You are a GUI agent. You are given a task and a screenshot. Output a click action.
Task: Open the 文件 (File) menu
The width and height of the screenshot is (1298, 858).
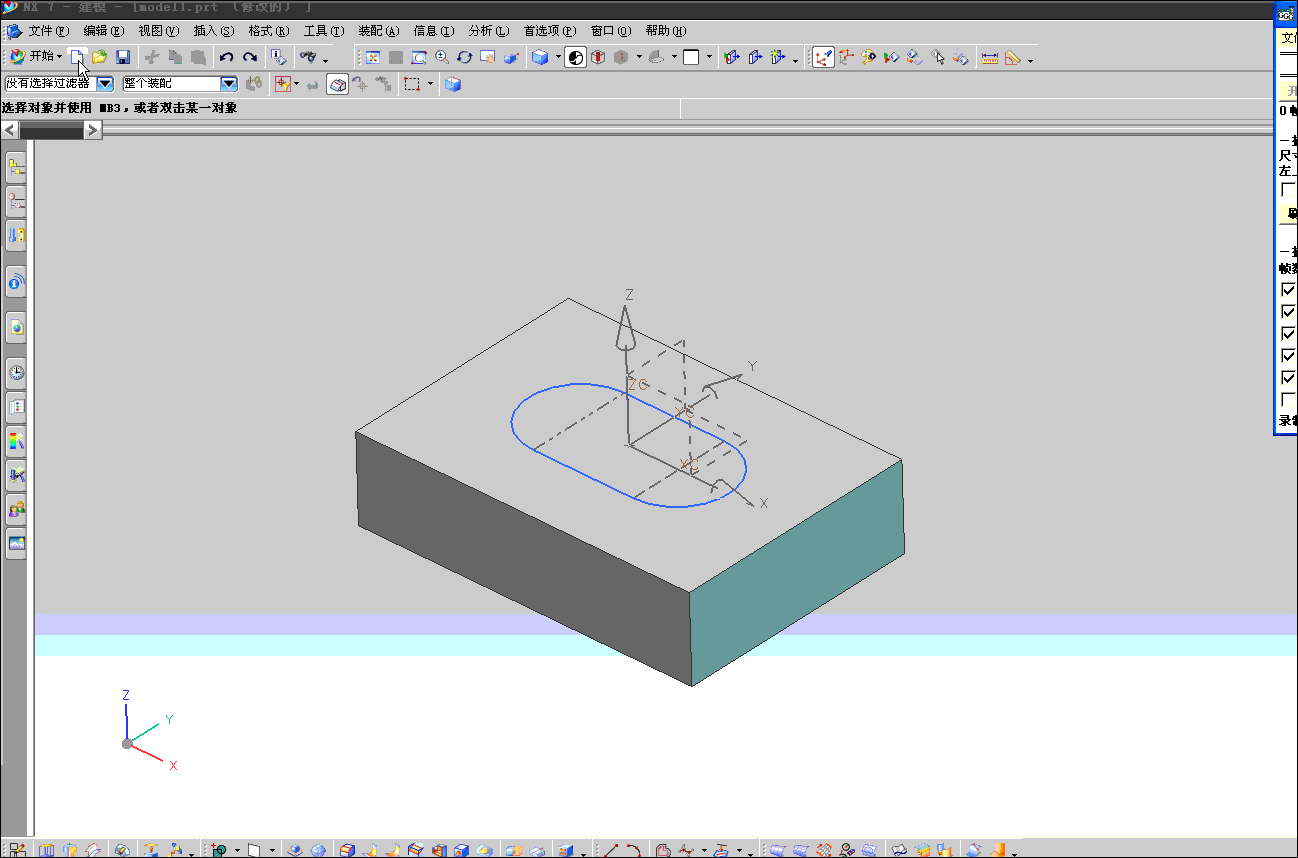pos(49,31)
